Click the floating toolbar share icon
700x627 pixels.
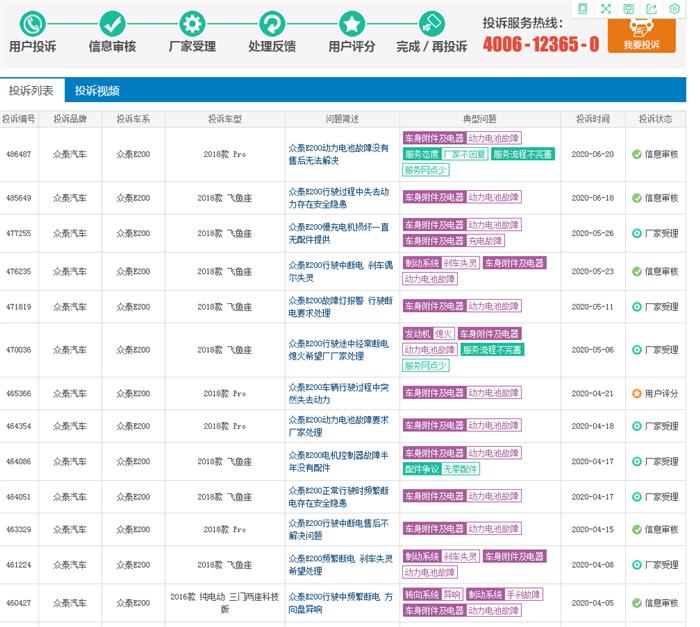pos(652,8)
